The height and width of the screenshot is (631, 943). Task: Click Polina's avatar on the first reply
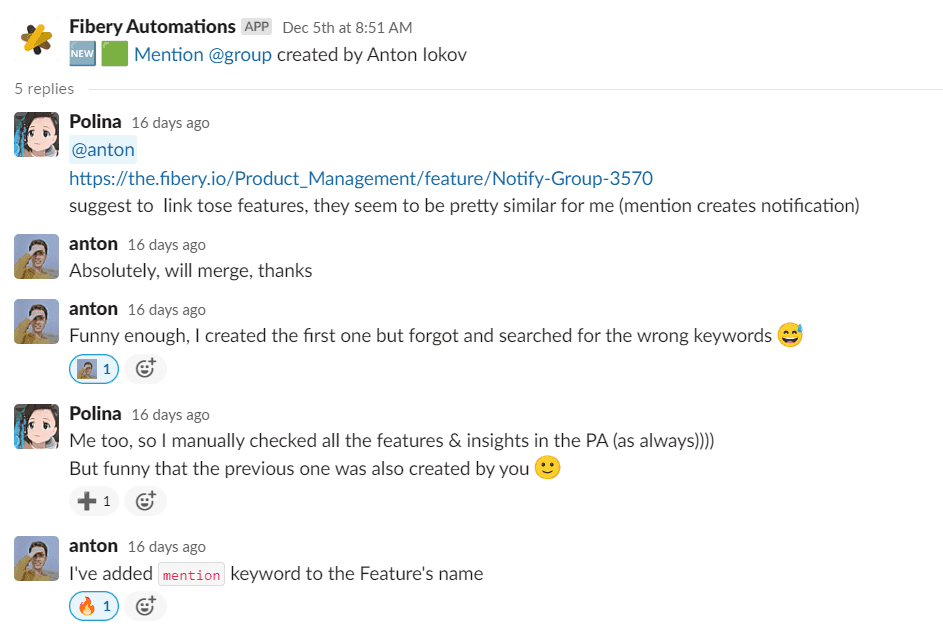tap(37, 135)
